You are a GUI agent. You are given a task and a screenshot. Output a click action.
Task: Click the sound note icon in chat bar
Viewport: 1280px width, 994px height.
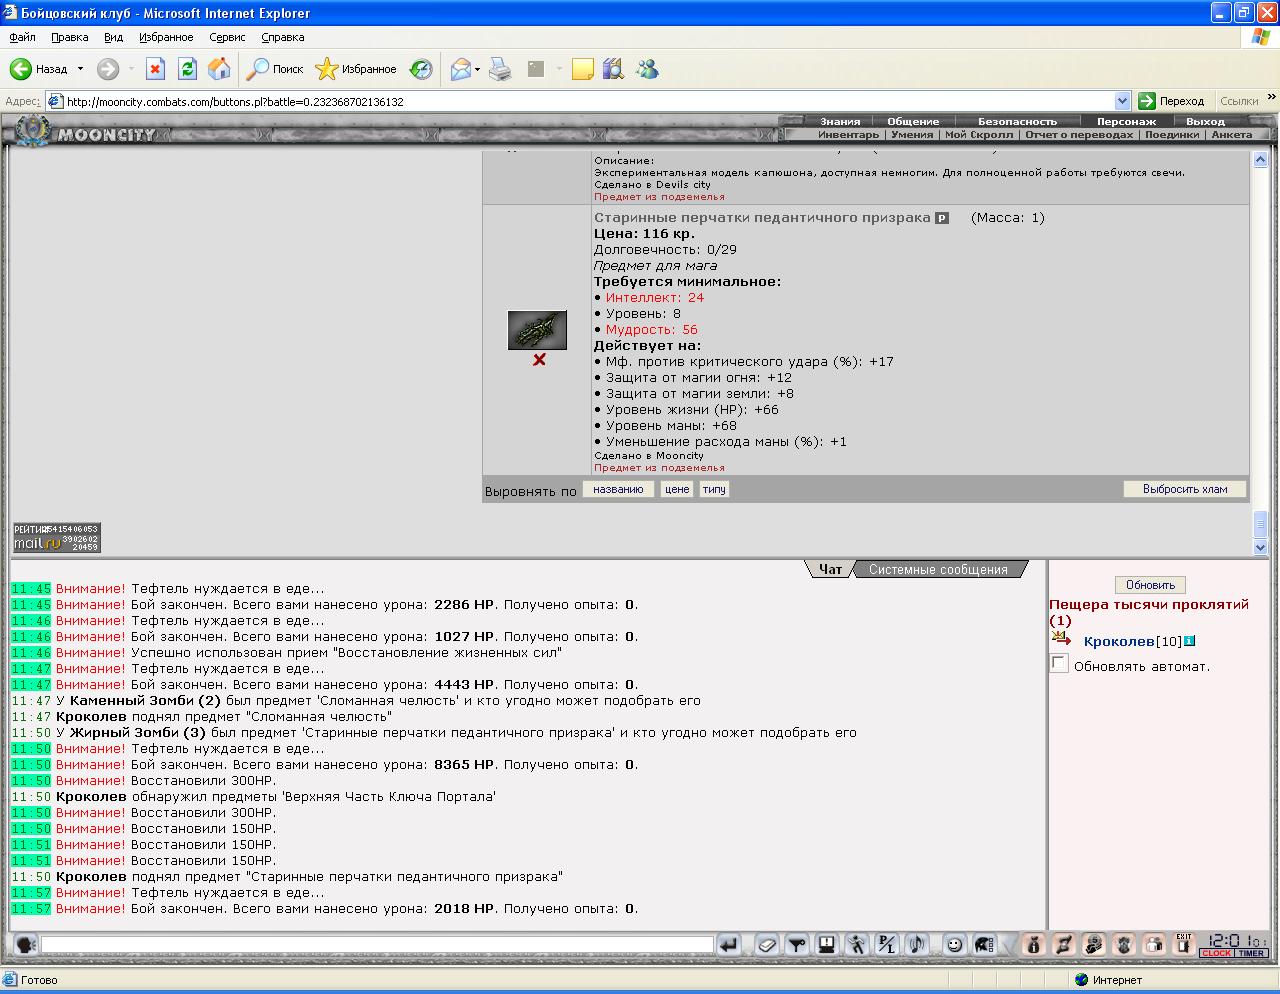pos(916,944)
